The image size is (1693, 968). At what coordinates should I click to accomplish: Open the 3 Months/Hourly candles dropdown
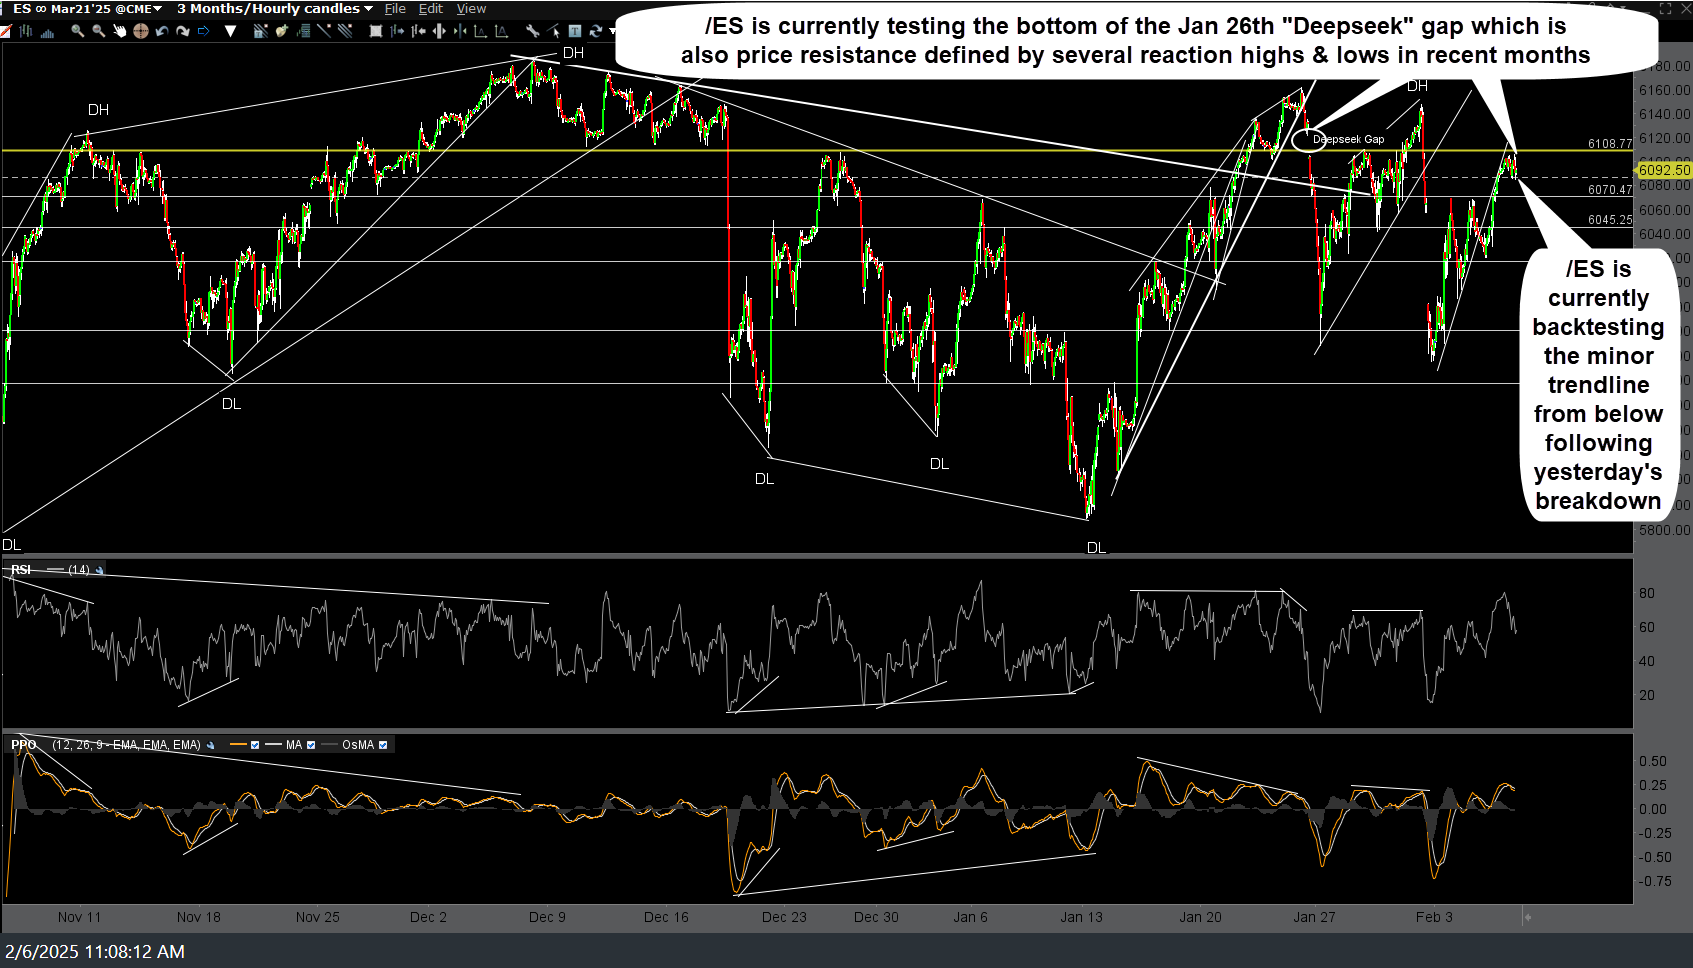tap(270, 8)
